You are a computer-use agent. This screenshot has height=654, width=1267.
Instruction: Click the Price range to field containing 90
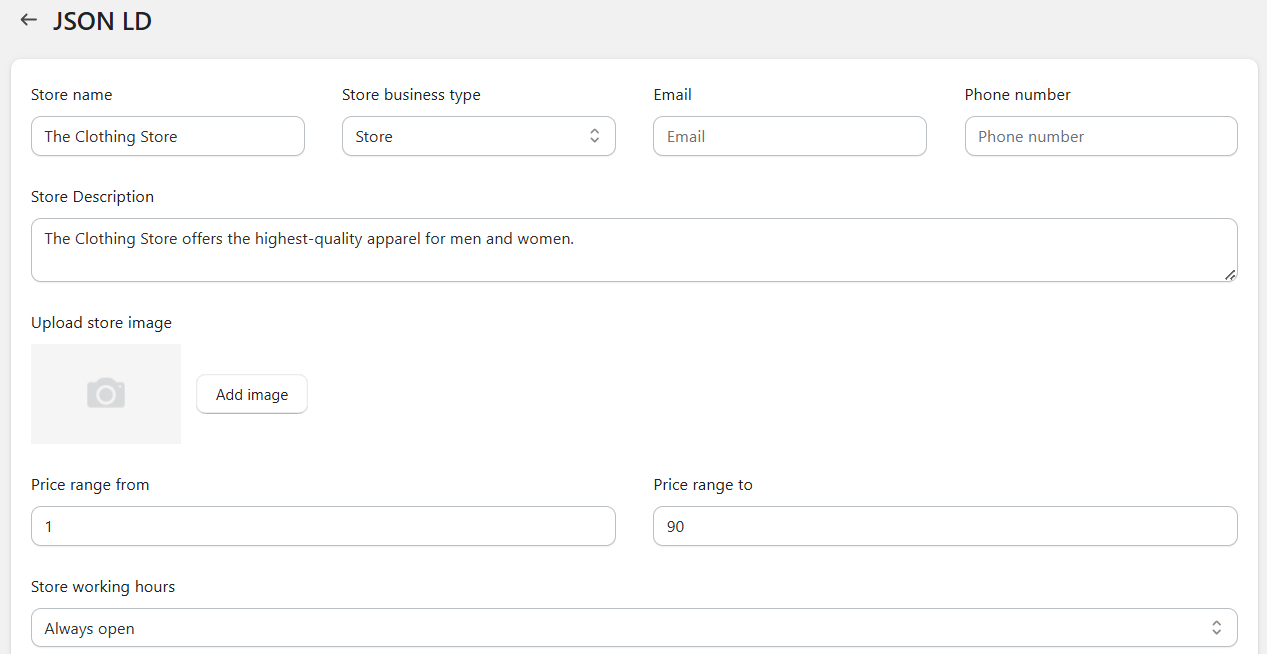point(944,526)
